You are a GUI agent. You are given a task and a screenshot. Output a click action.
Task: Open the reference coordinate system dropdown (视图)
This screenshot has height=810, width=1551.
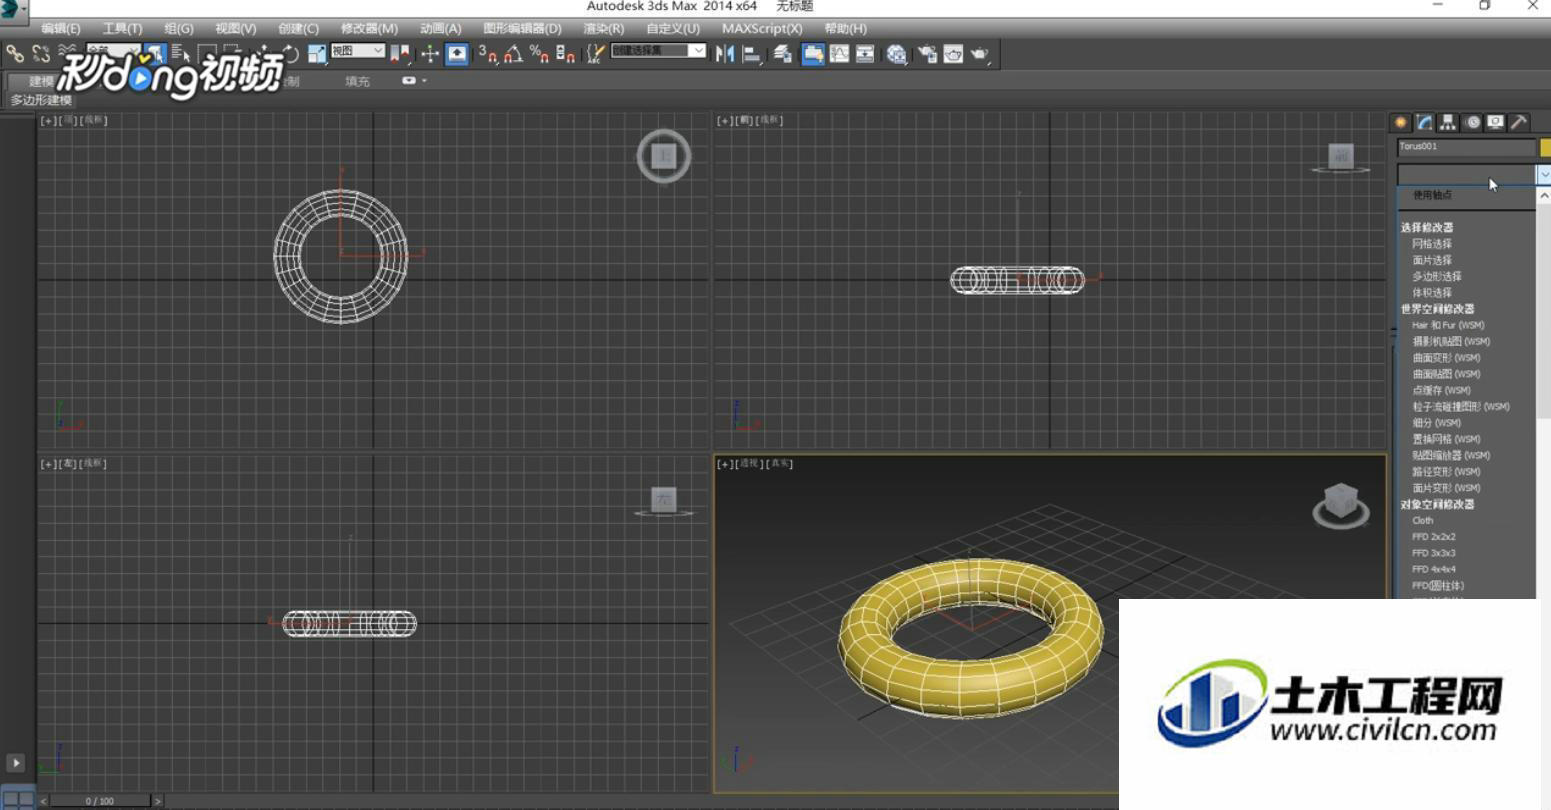[x=358, y=51]
